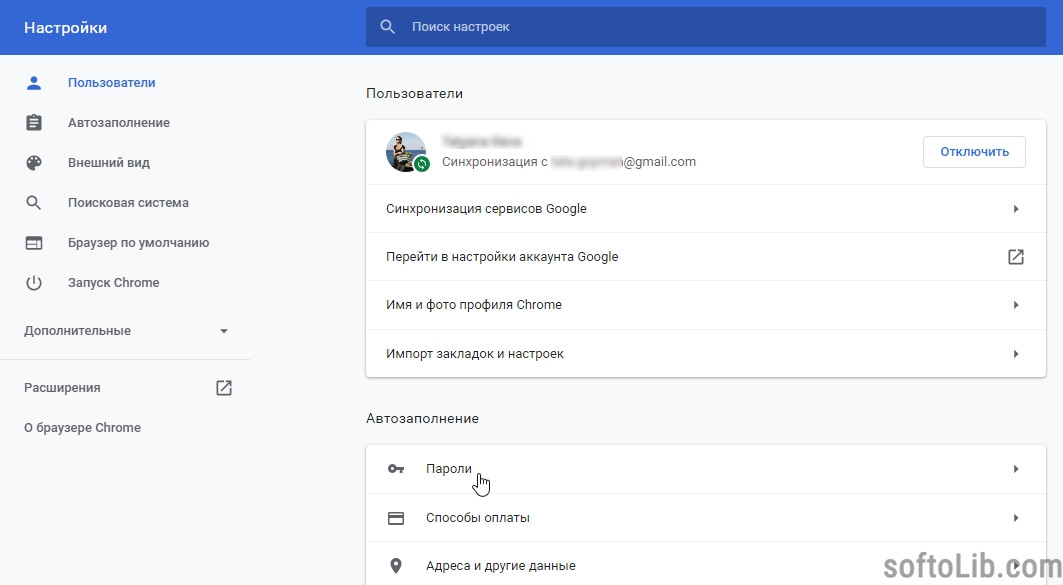This screenshot has width=1063, height=585.
Task: Click the location pin icon beside Адреса
Action: coord(396,566)
